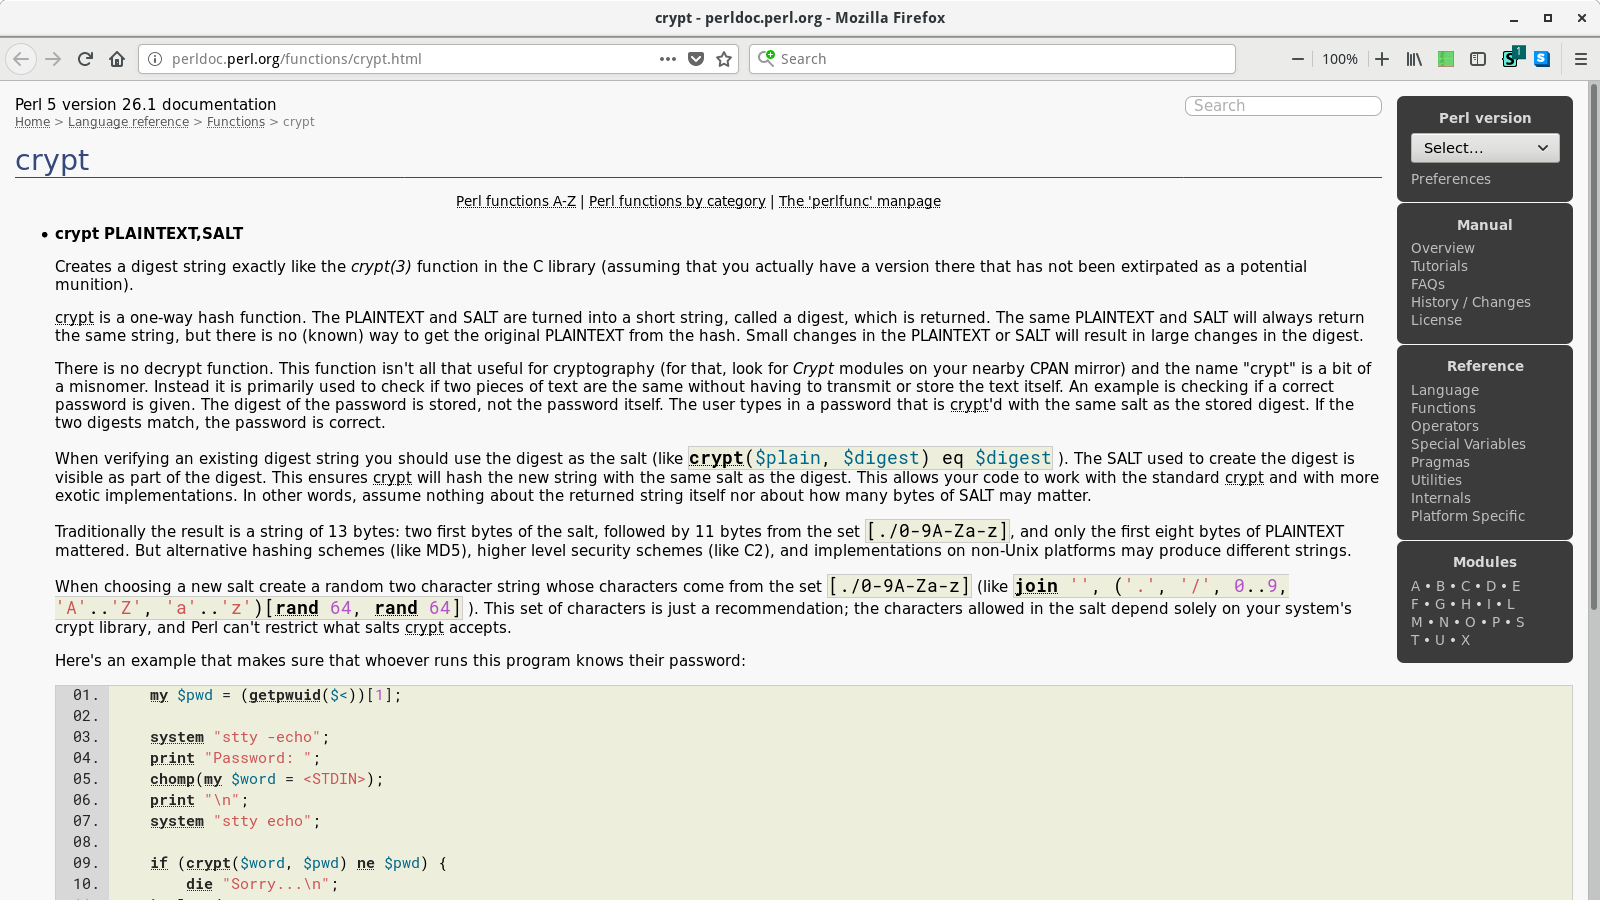Image resolution: width=1600 pixels, height=900 pixels.
Task: Open the blue S extension icon
Action: [1542, 59]
